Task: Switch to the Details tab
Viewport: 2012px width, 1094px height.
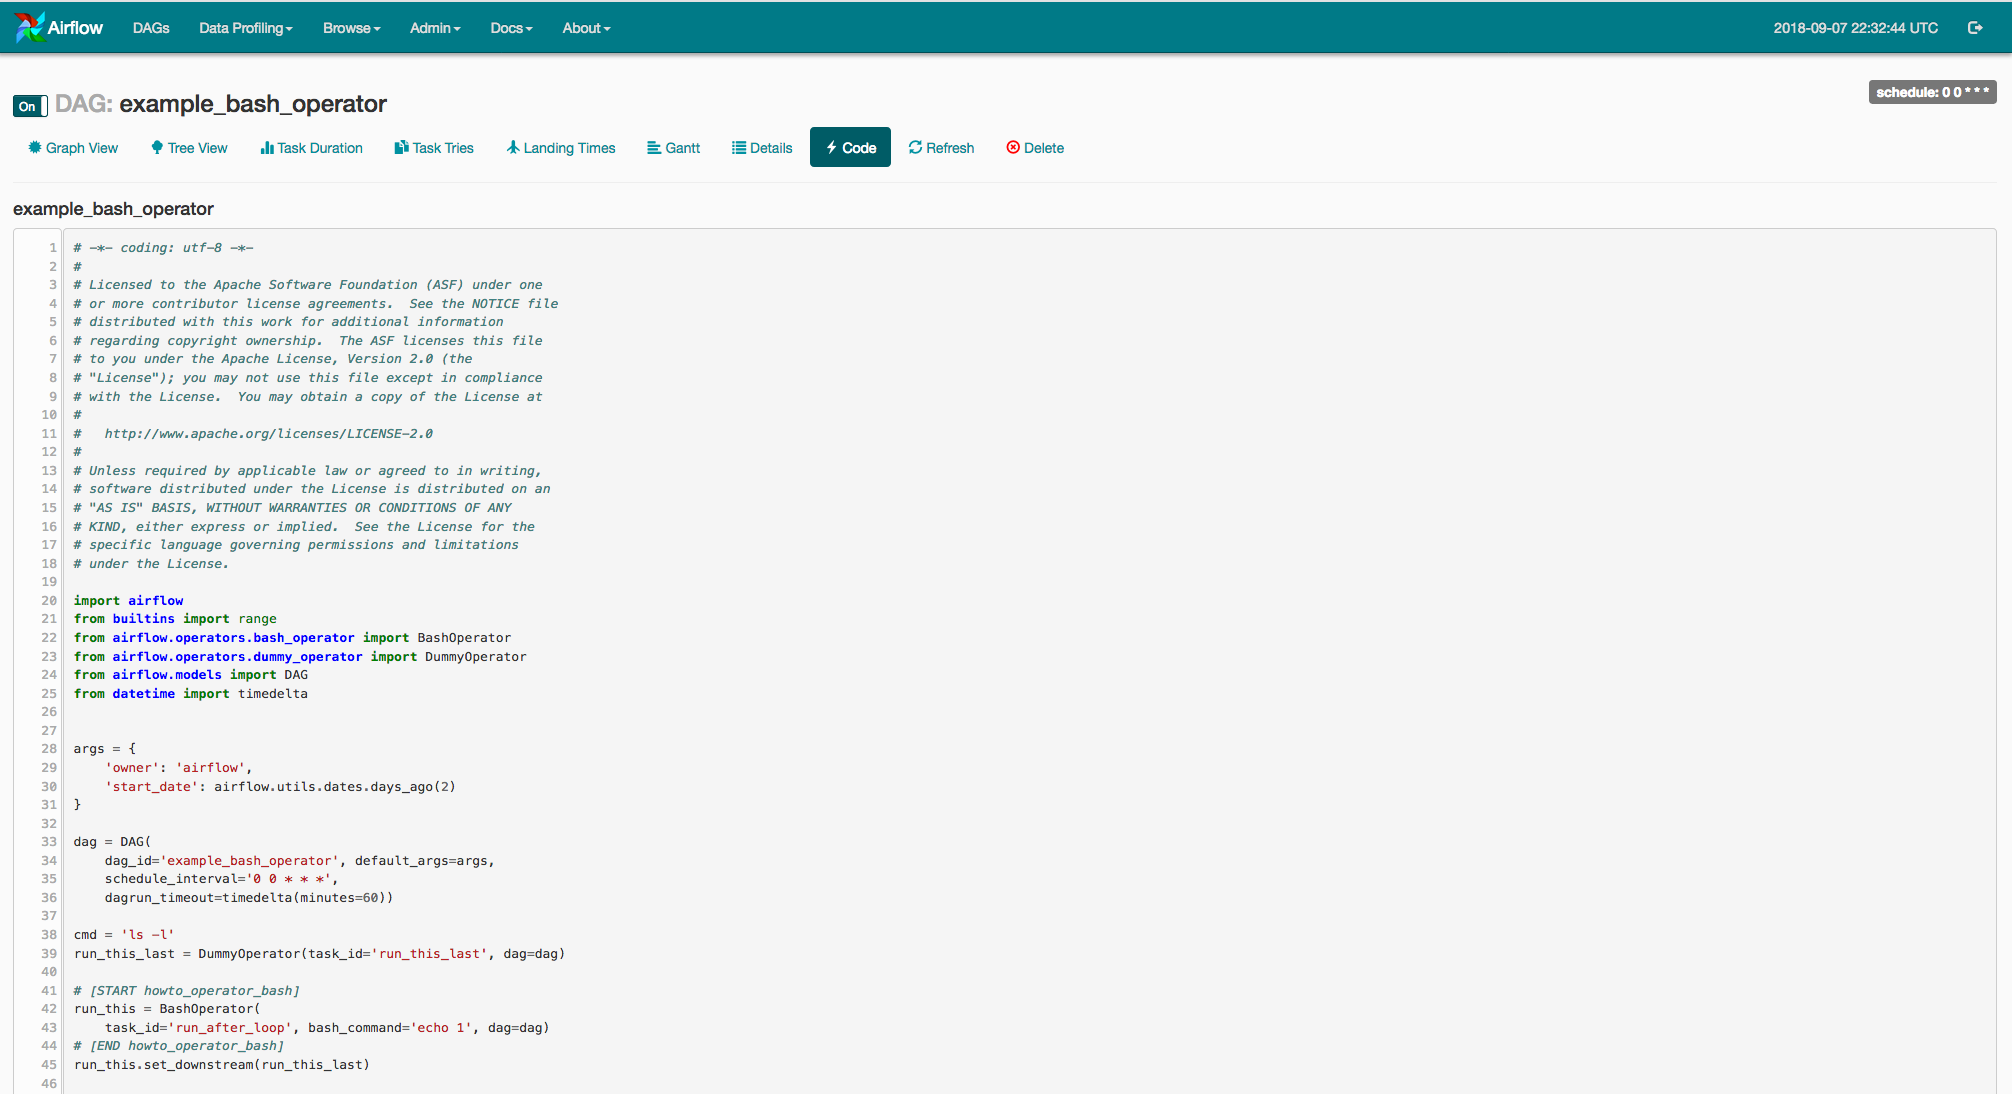Action: tap(762, 148)
